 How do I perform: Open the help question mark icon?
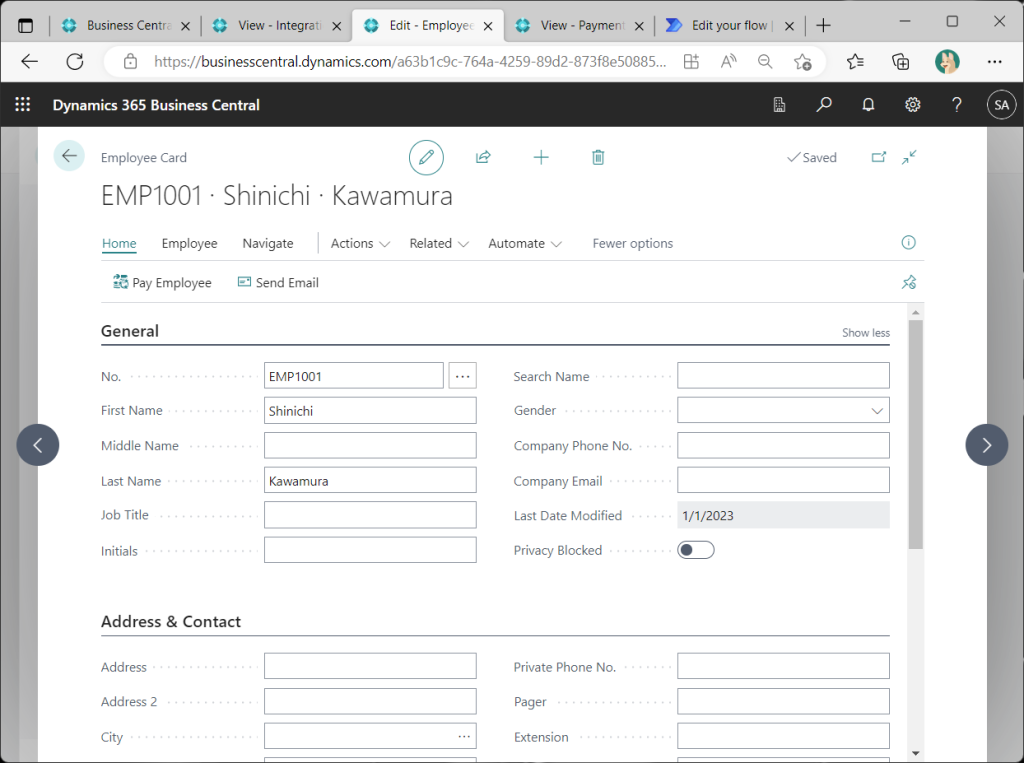[957, 105]
